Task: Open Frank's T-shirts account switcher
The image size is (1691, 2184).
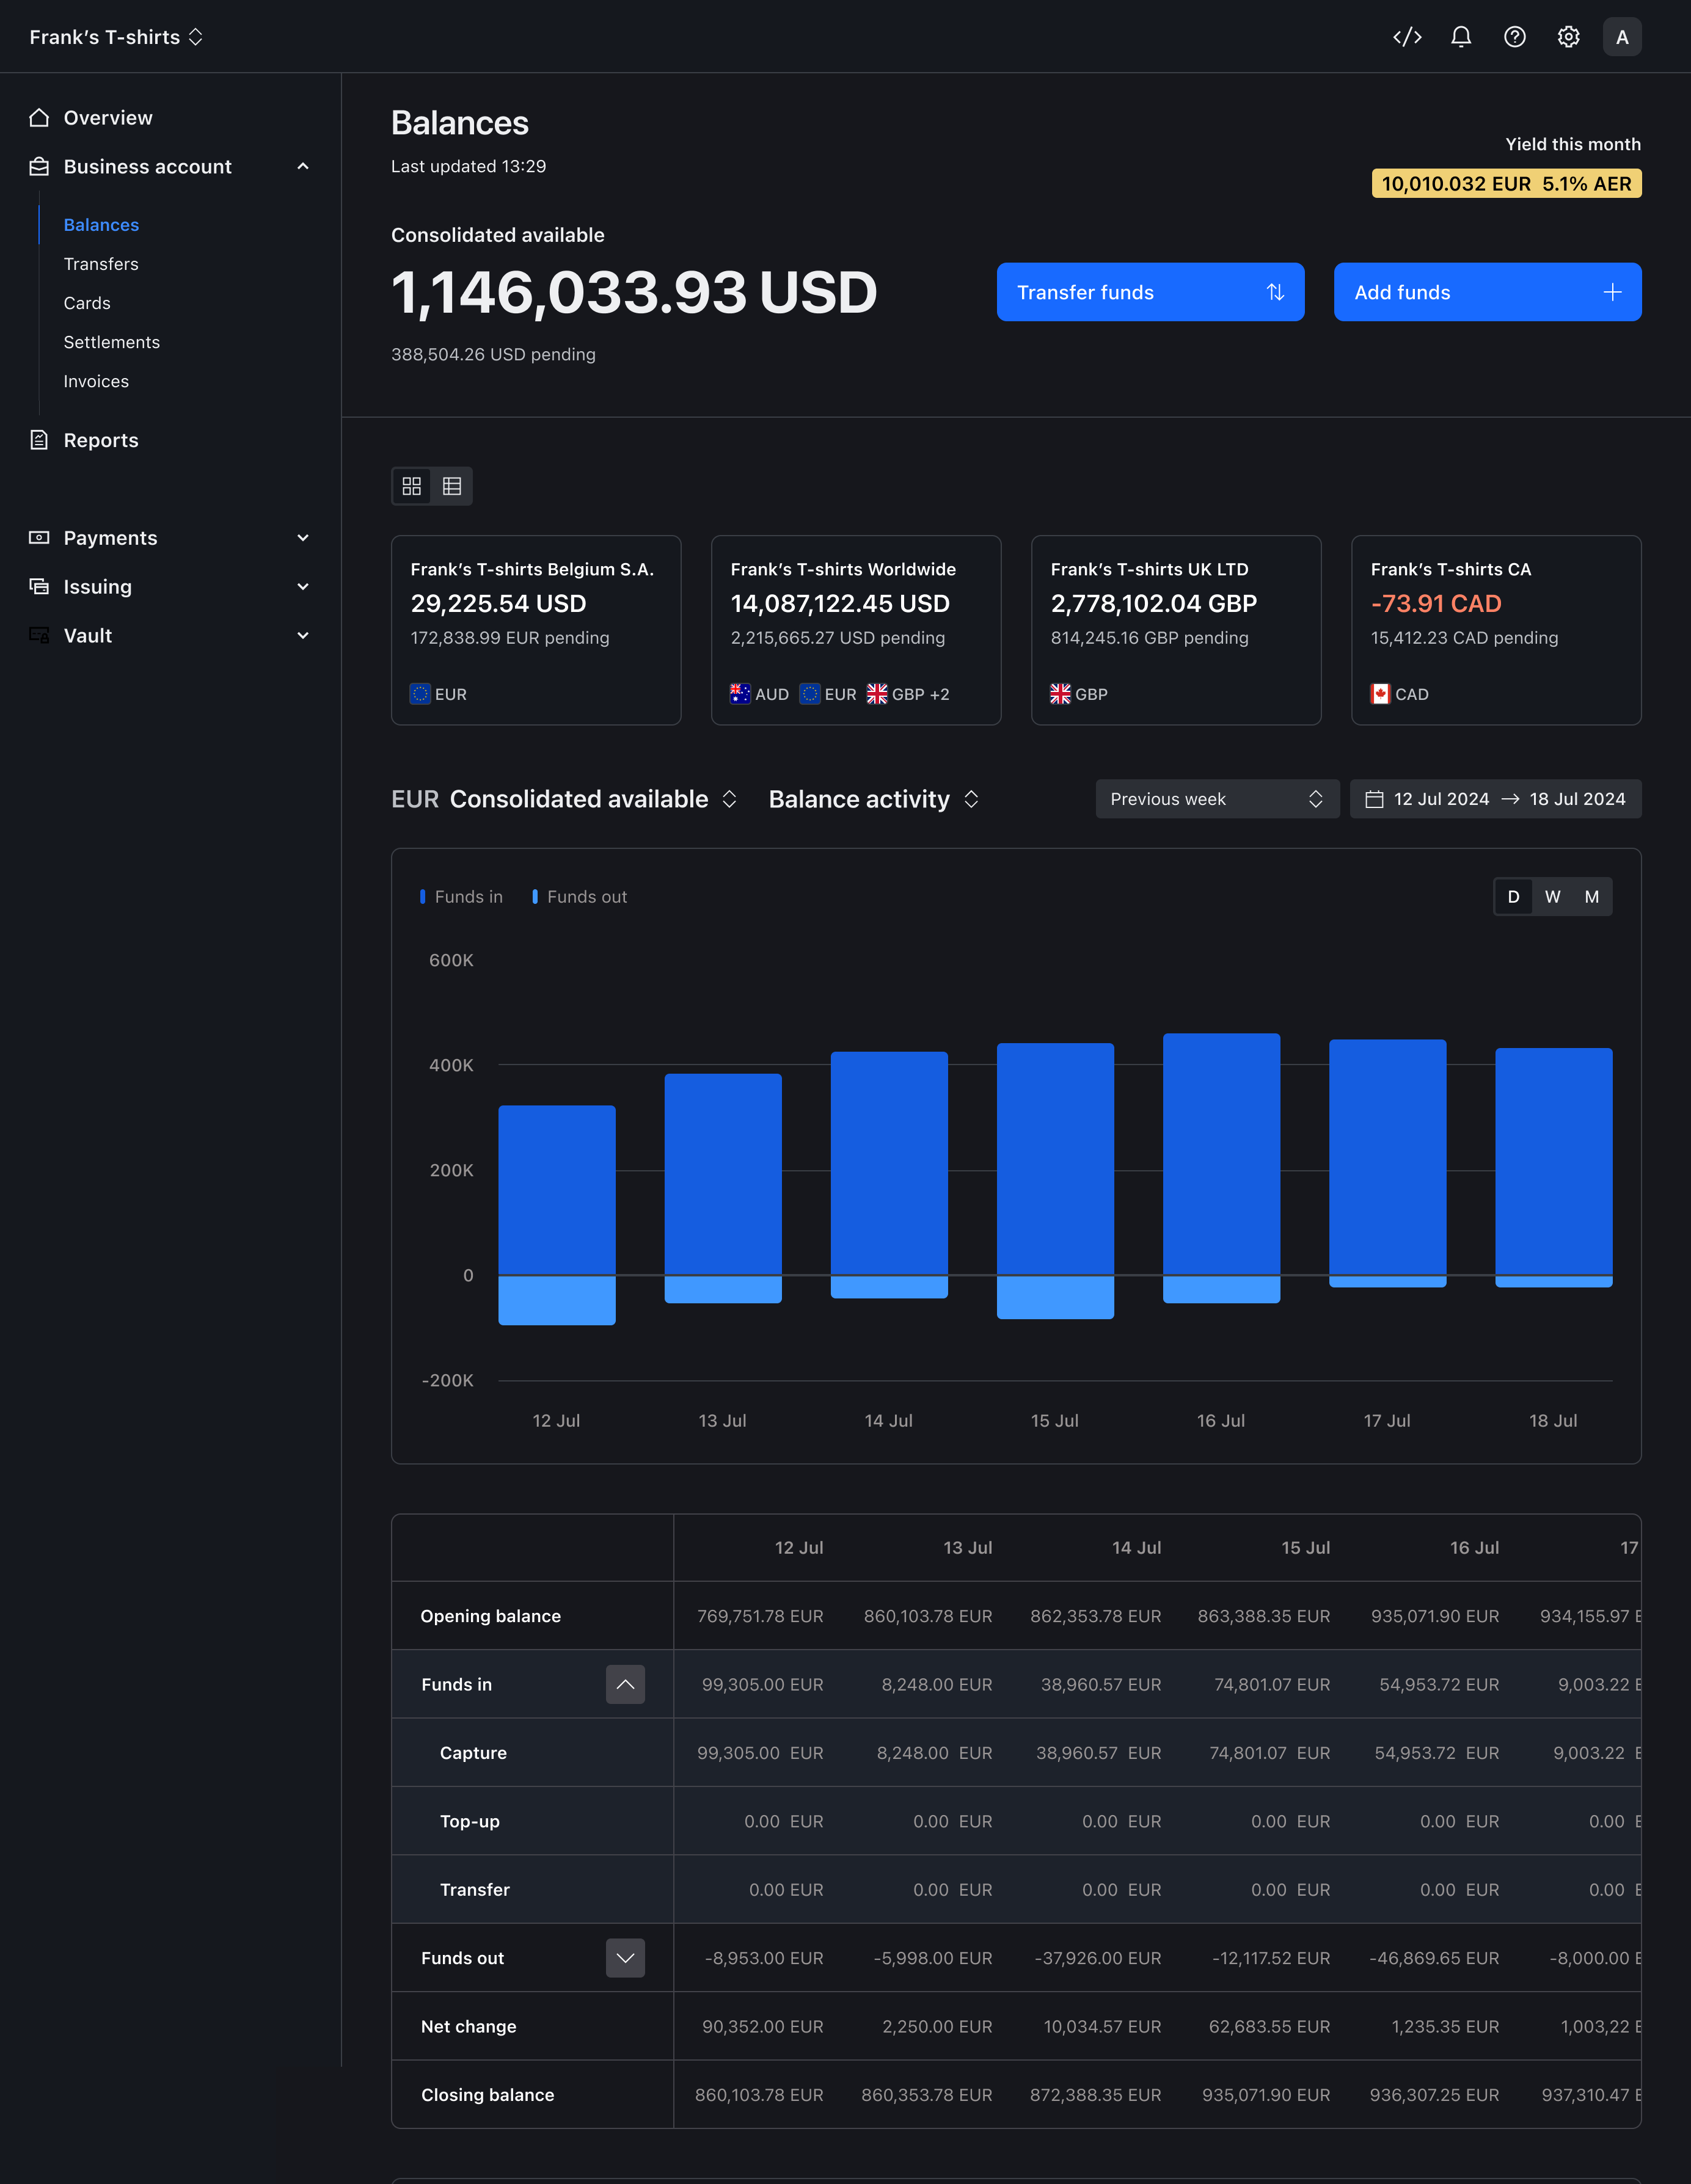Action: pyautogui.click(x=116, y=37)
